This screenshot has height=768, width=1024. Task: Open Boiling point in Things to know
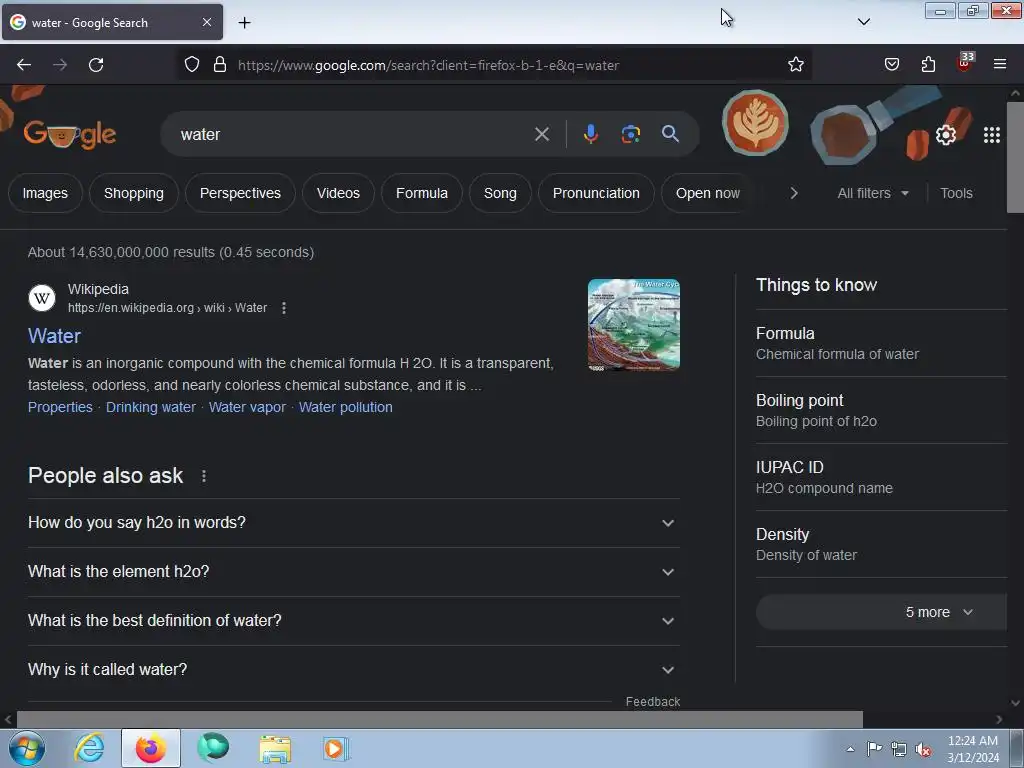pos(881,411)
